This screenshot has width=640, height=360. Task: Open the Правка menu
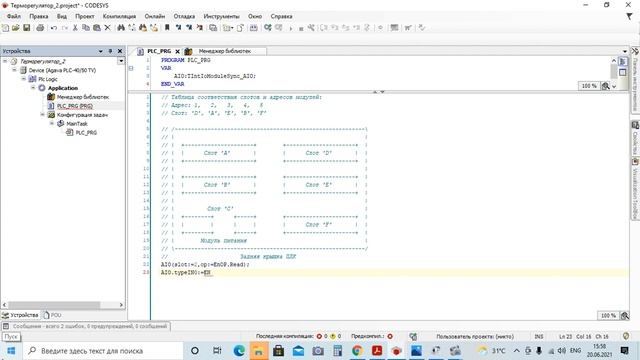pyautogui.click(x=39, y=16)
